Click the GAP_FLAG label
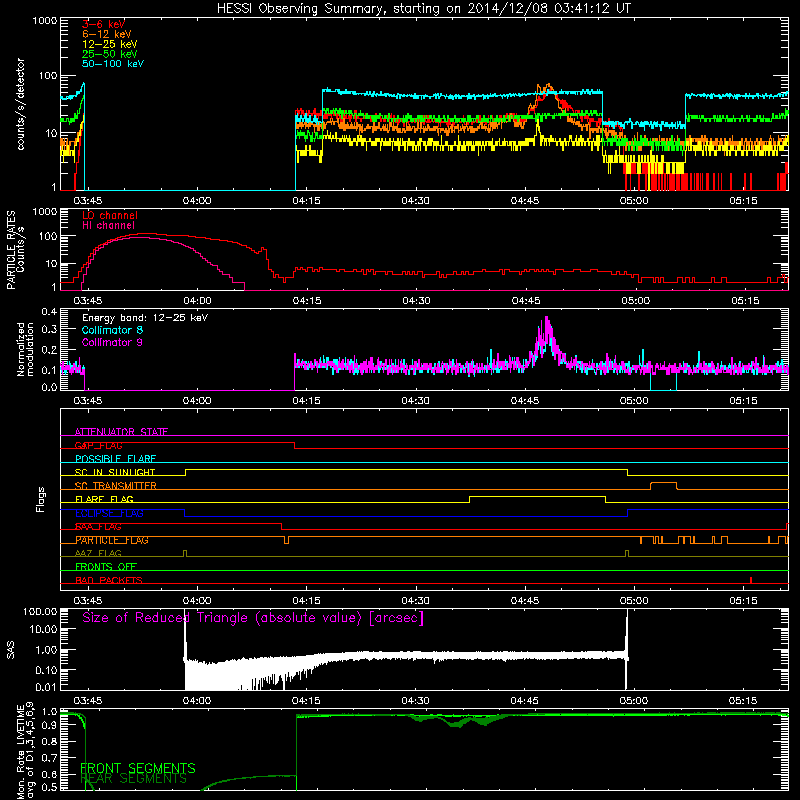 (x=98, y=445)
